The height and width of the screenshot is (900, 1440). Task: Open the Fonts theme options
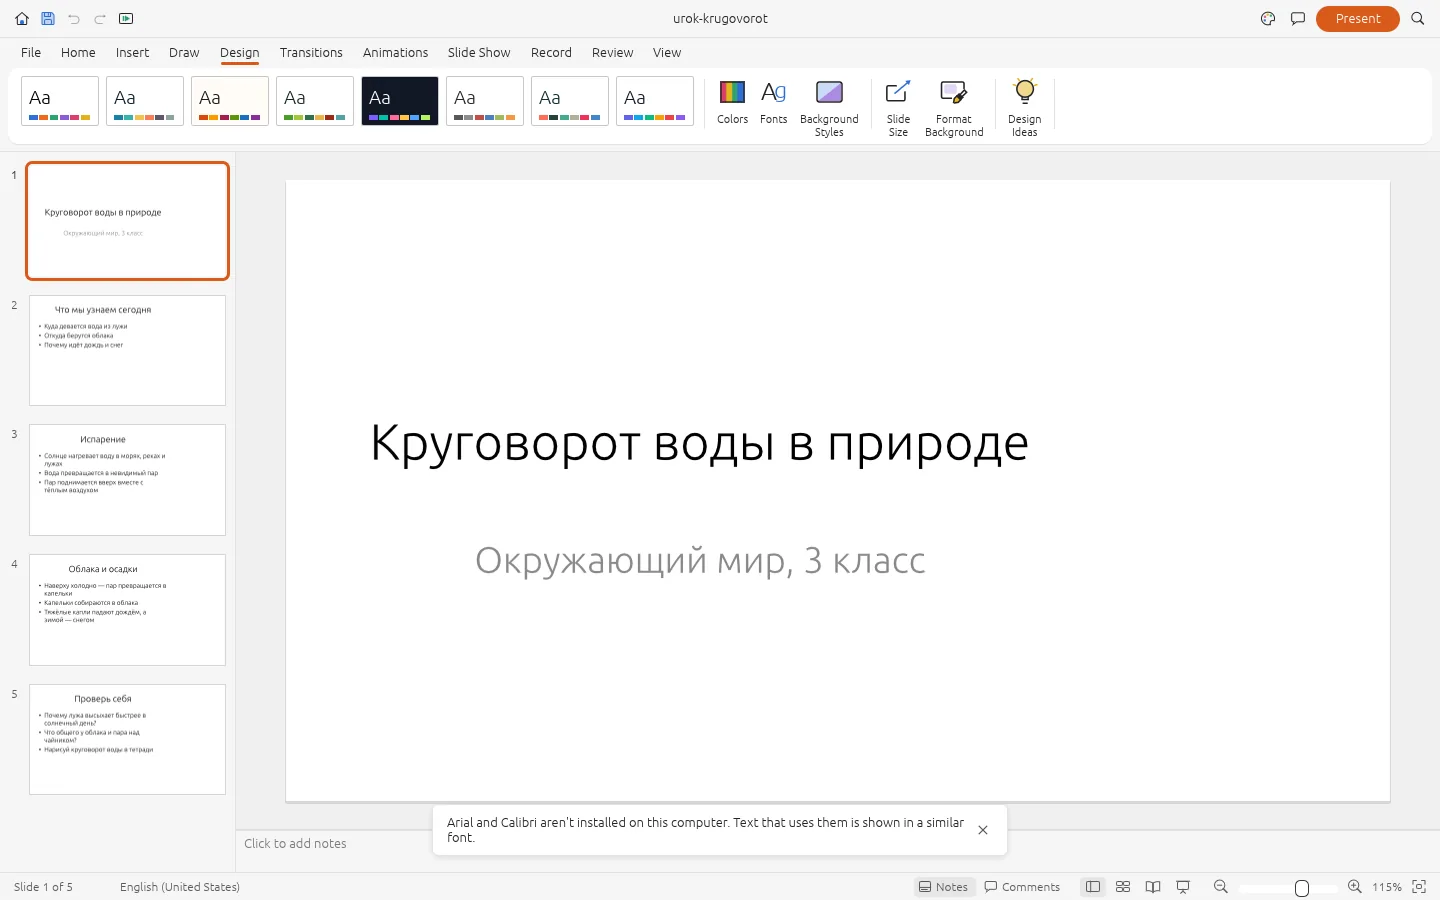pyautogui.click(x=774, y=102)
